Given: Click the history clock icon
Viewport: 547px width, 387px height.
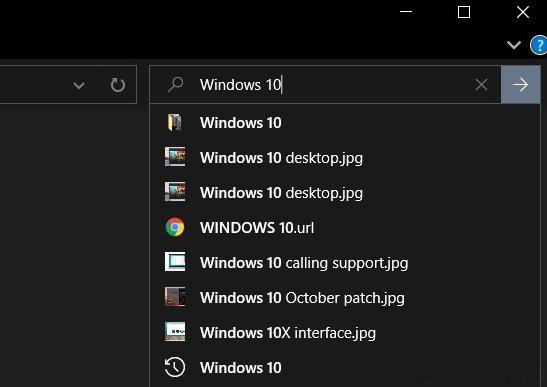Looking at the screenshot, I should tap(175, 367).
